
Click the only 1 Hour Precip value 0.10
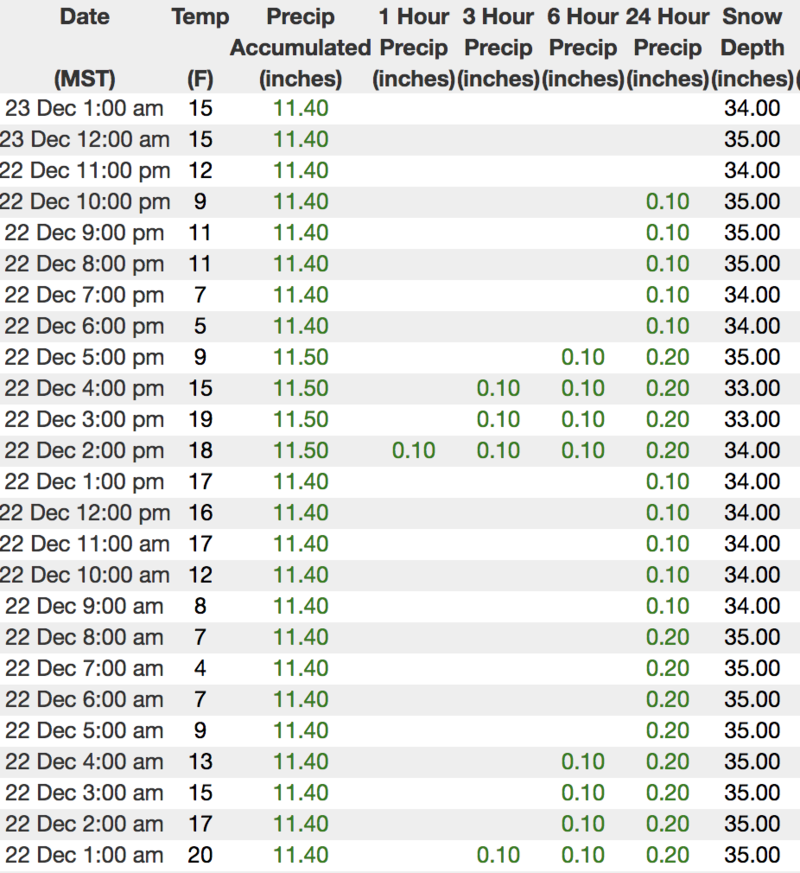414,450
